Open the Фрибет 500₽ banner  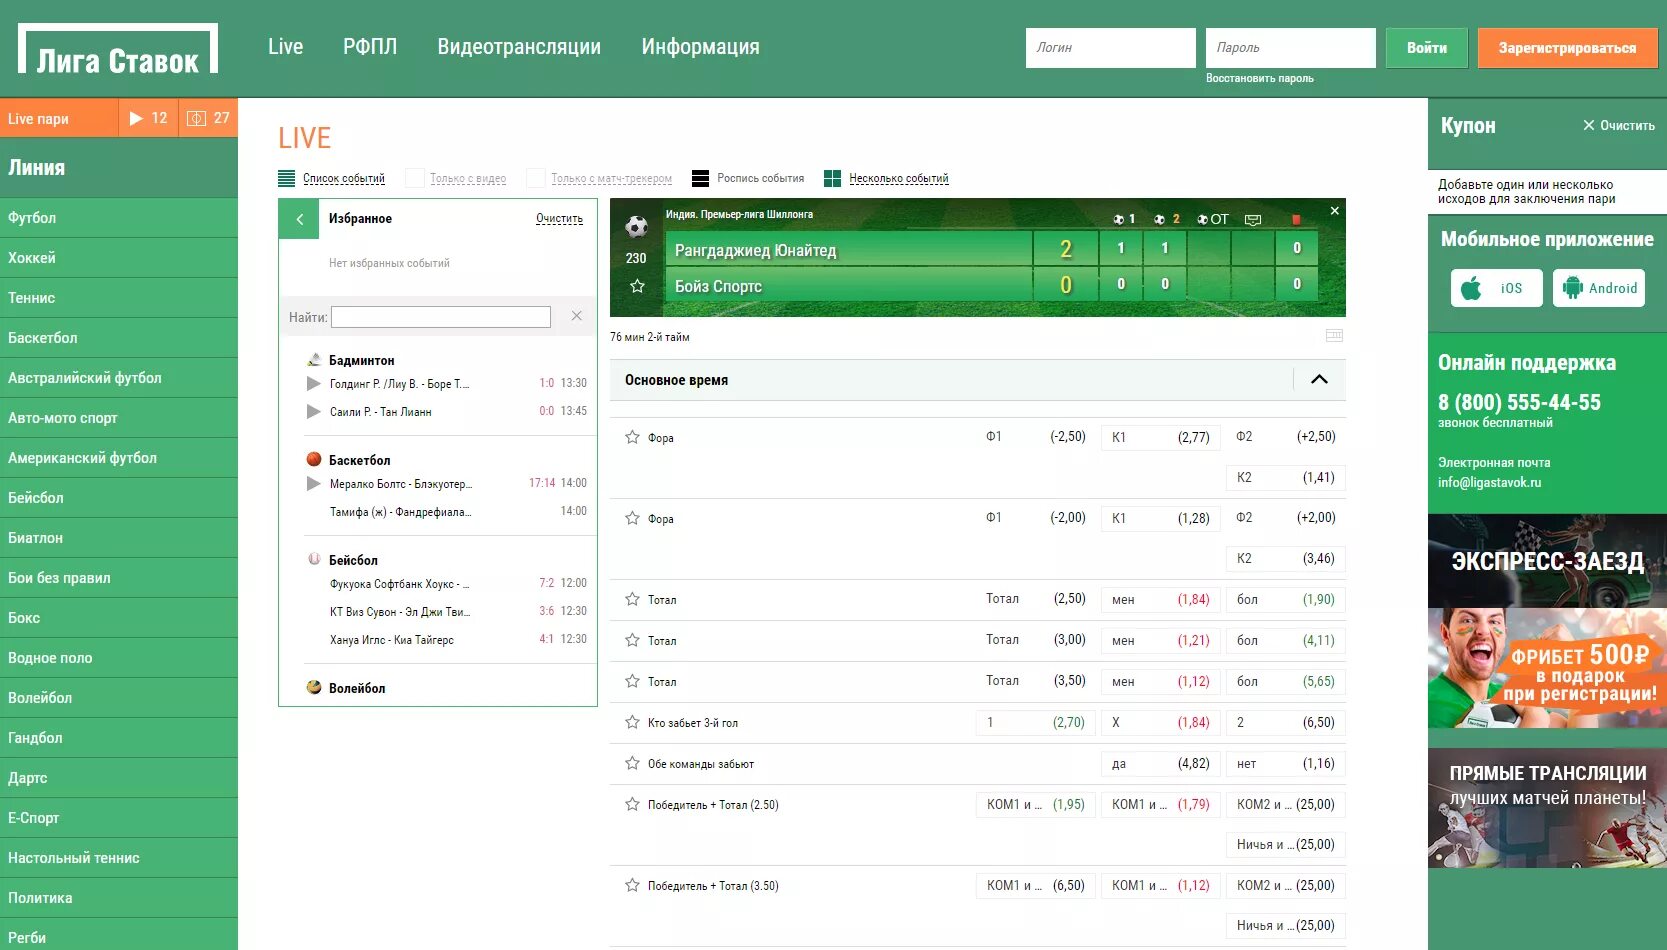(x=1547, y=668)
